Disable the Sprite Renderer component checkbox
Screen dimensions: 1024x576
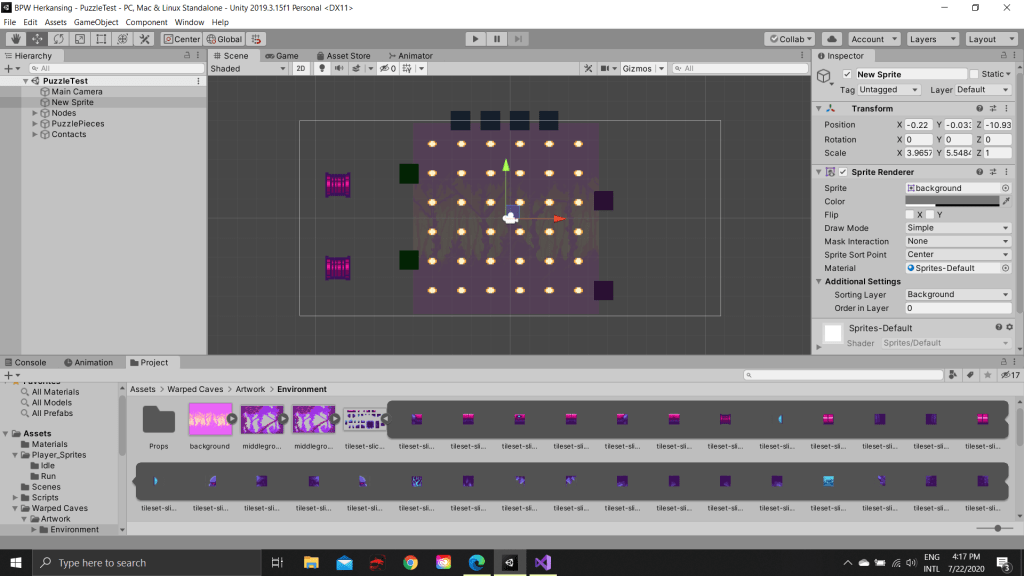point(843,172)
